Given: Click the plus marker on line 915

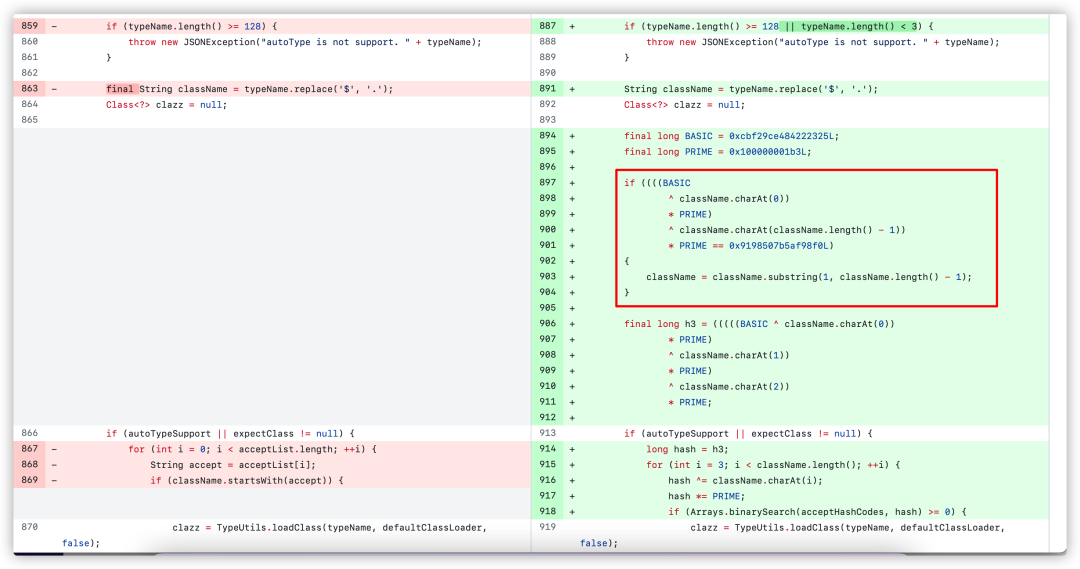Looking at the screenshot, I should click(572, 465).
